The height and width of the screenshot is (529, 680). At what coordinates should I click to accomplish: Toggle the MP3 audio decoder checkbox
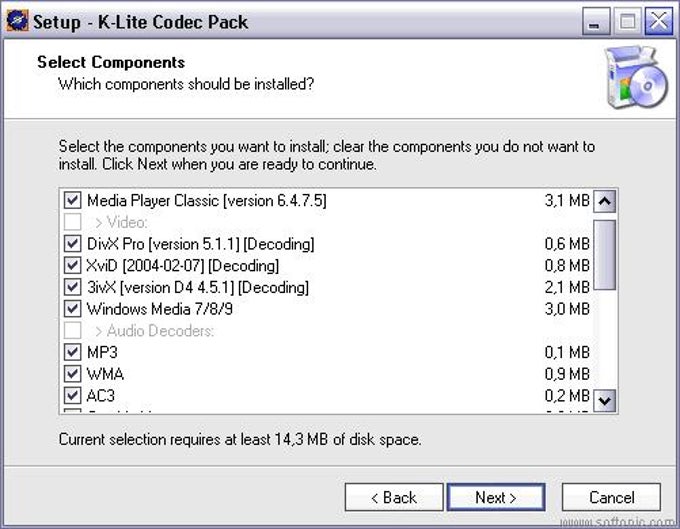pos(72,352)
